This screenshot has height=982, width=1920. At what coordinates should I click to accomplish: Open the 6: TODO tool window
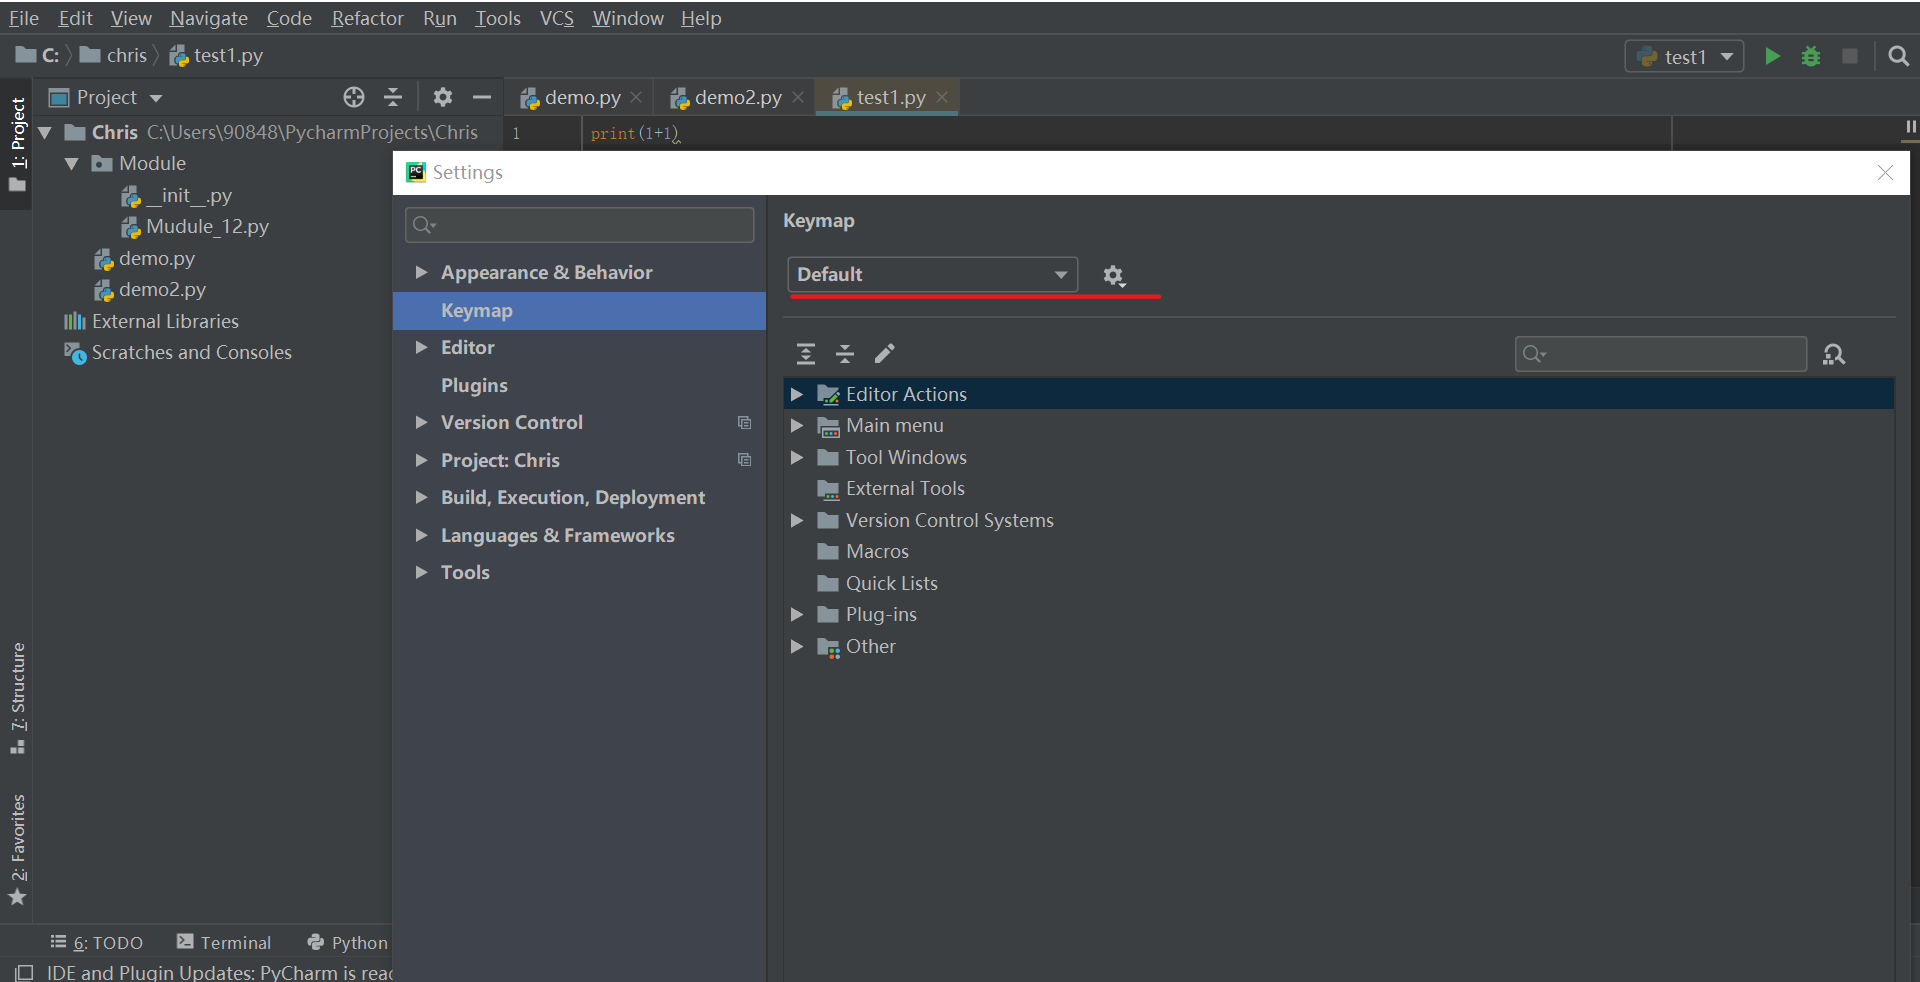click(x=97, y=942)
